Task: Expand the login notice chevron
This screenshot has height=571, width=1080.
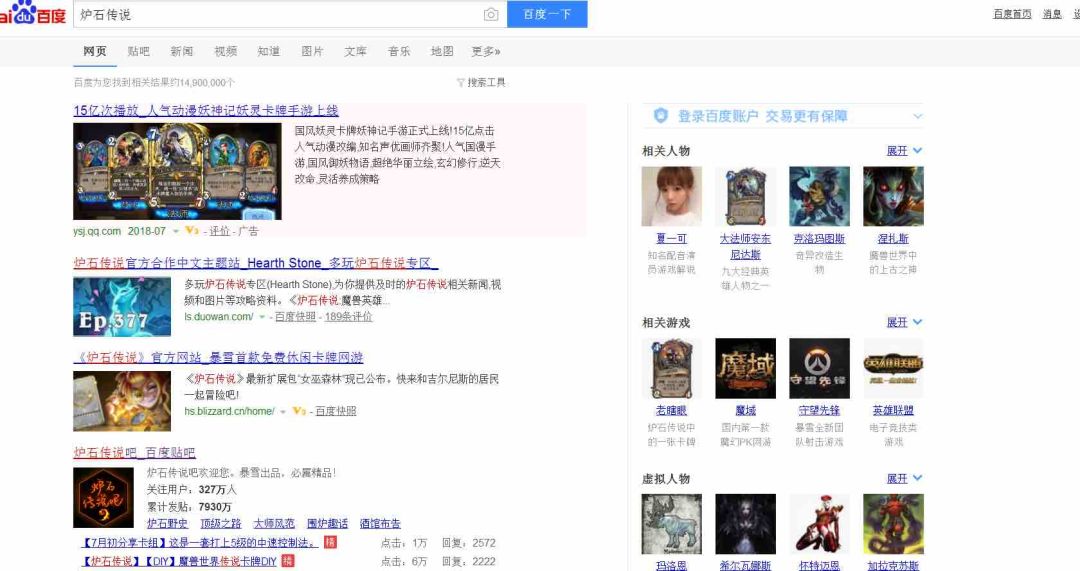Action: point(917,116)
